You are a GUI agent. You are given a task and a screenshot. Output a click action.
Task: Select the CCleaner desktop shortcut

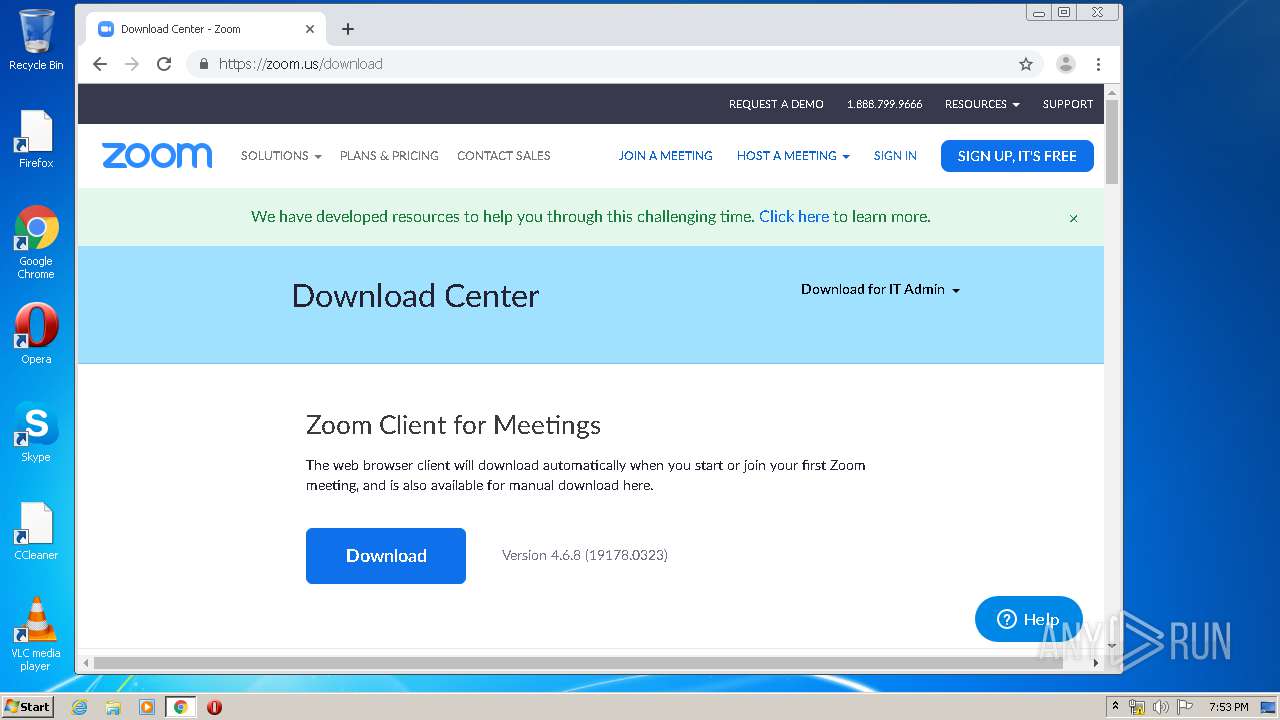(x=36, y=530)
